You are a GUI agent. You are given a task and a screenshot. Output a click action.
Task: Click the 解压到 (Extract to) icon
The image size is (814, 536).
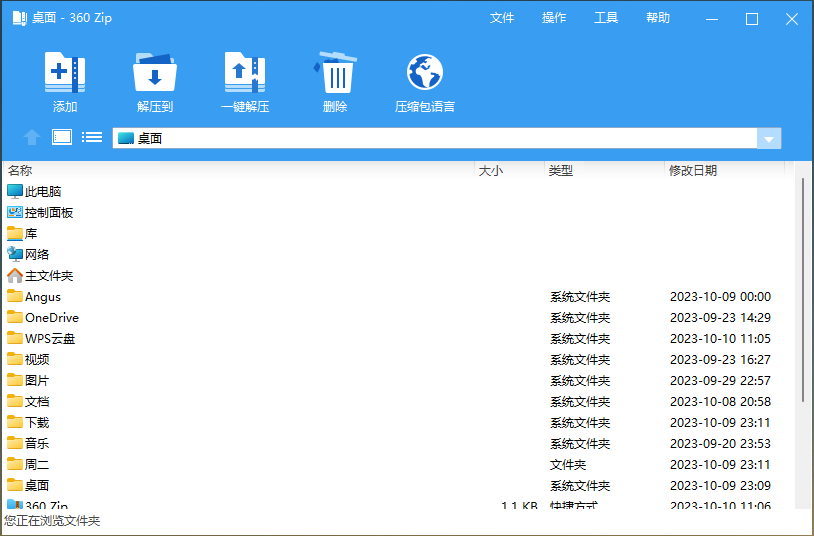pyautogui.click(x=155, y=72)
